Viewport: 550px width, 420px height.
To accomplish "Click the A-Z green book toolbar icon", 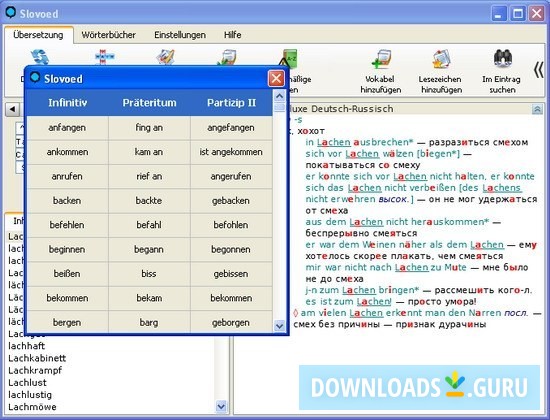I will [290, 58].
